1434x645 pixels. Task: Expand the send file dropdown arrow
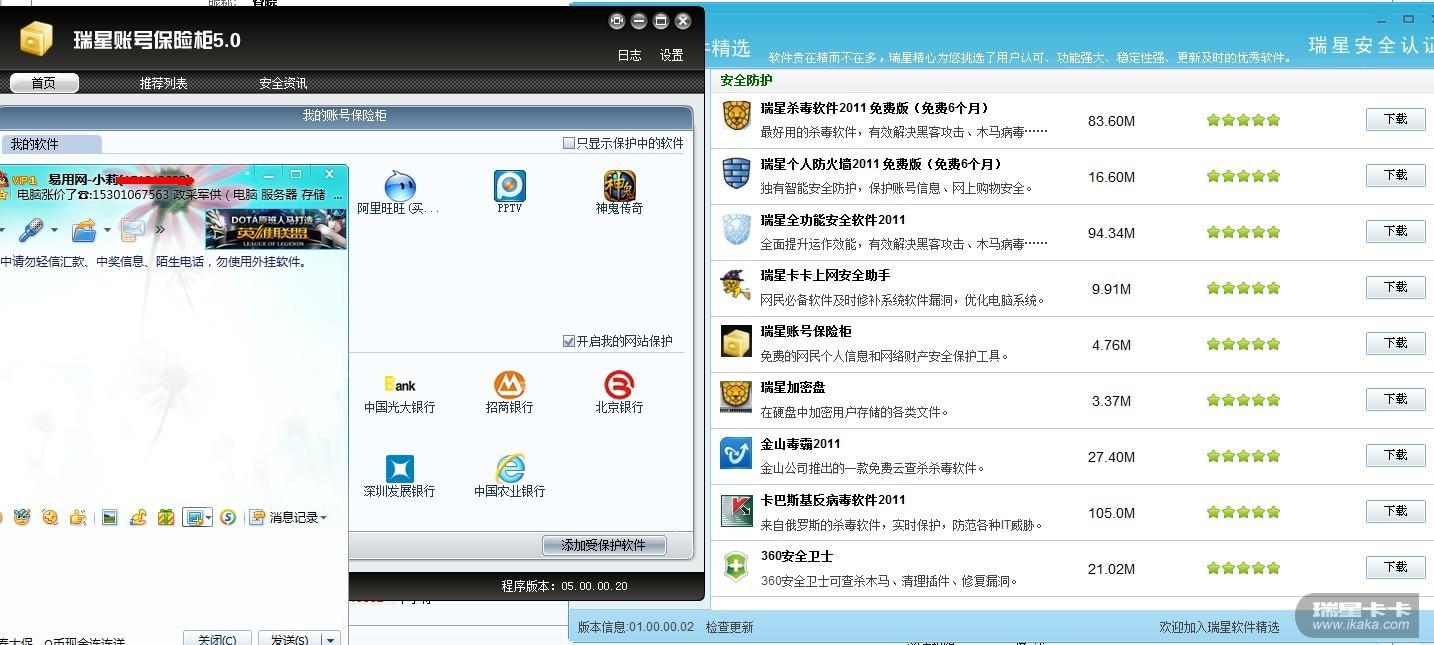107,231
